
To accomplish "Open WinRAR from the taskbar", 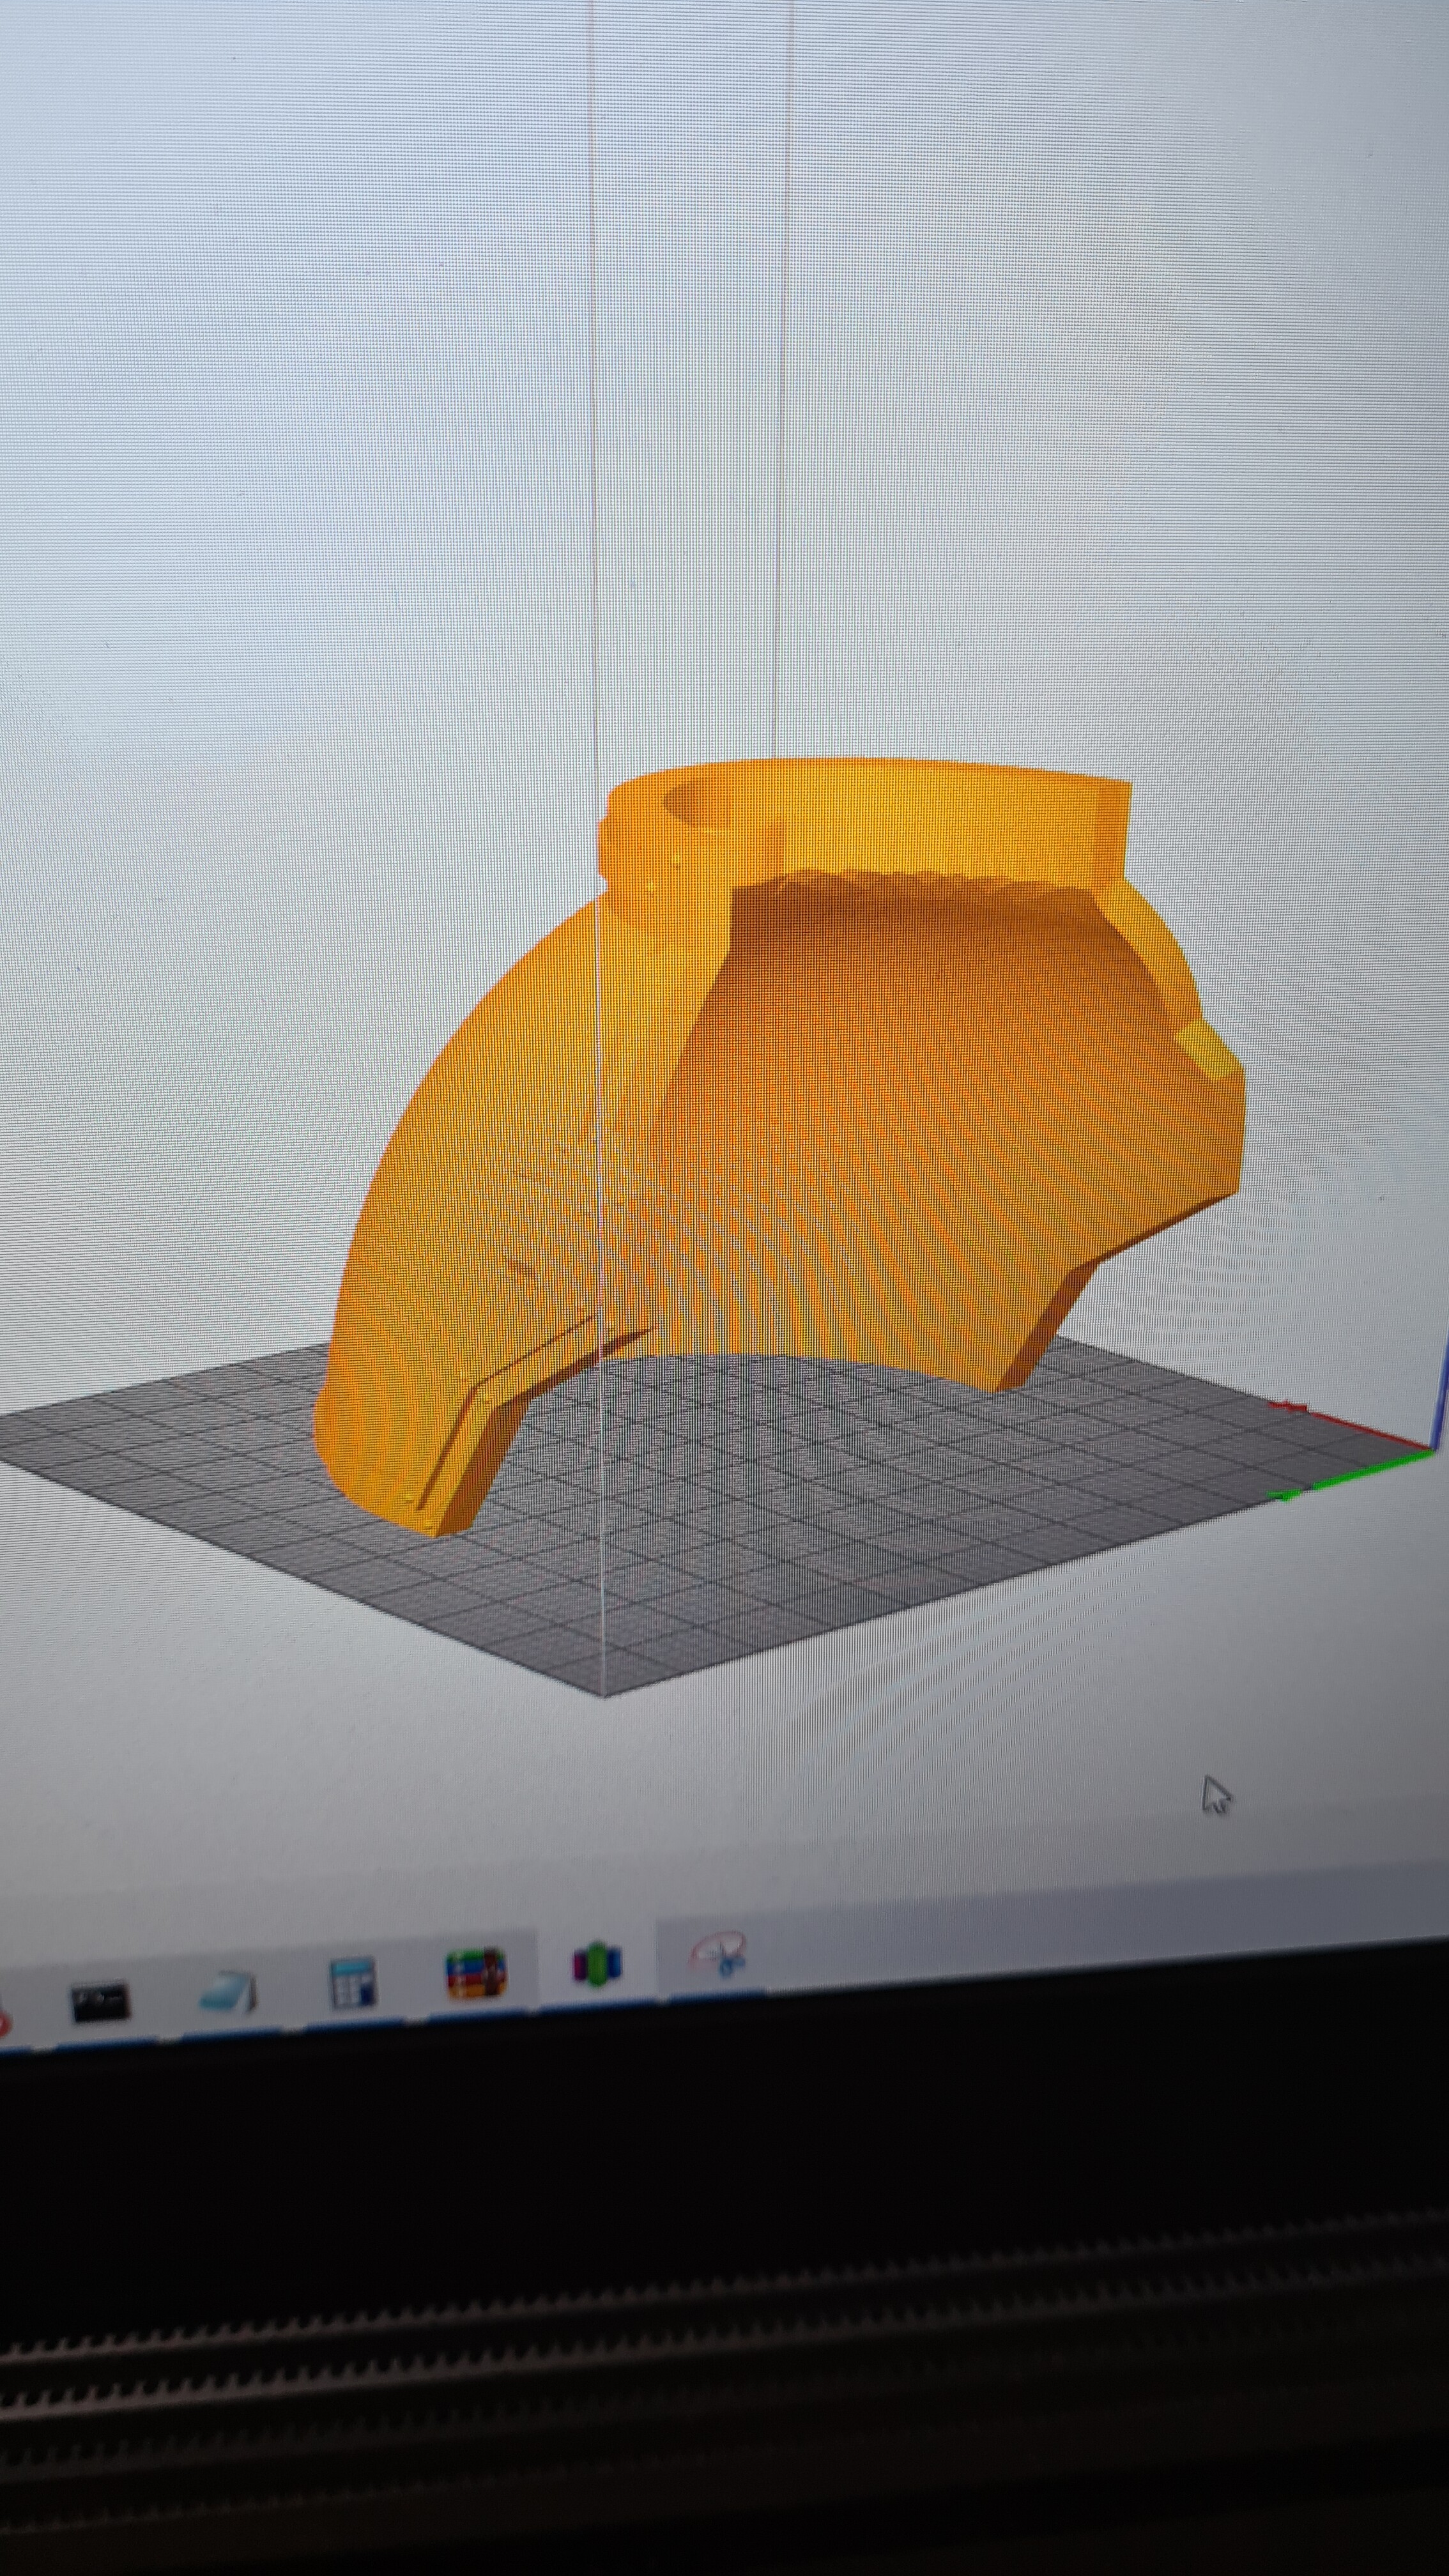I will pyautogui.click(x=476, y=1973).
